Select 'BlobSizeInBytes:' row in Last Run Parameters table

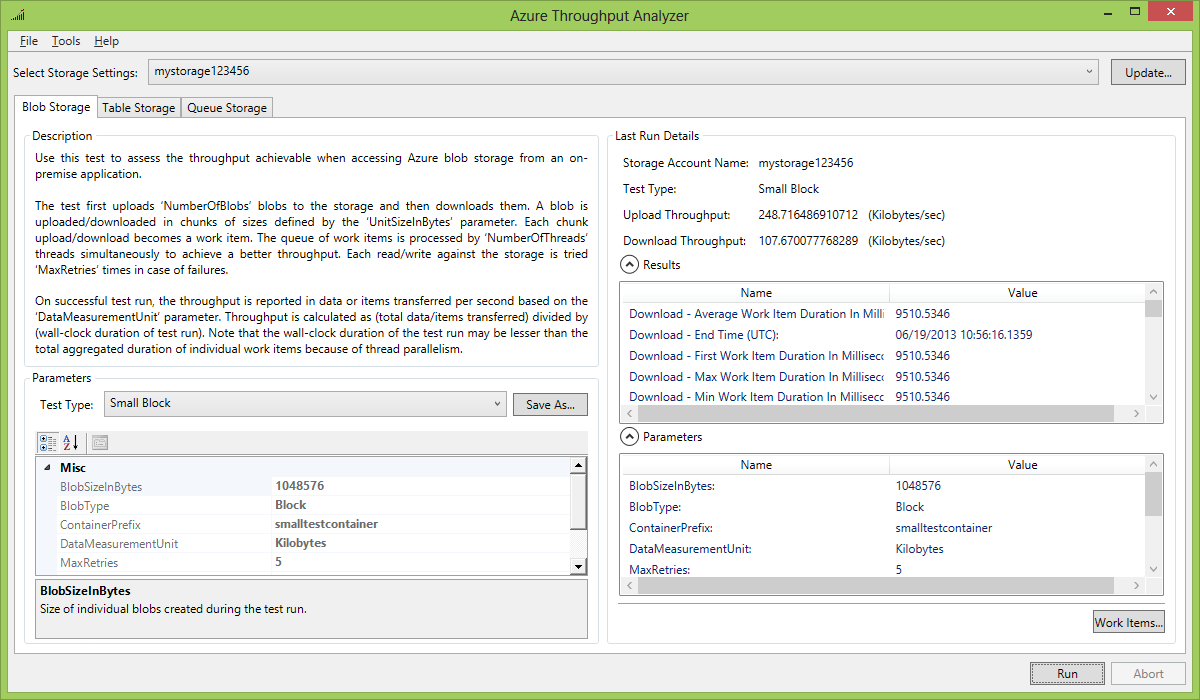tap(883, 486)
